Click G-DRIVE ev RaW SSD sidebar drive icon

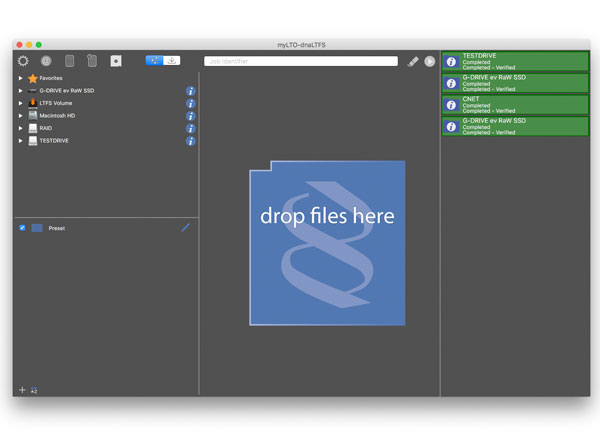(33, 91)
